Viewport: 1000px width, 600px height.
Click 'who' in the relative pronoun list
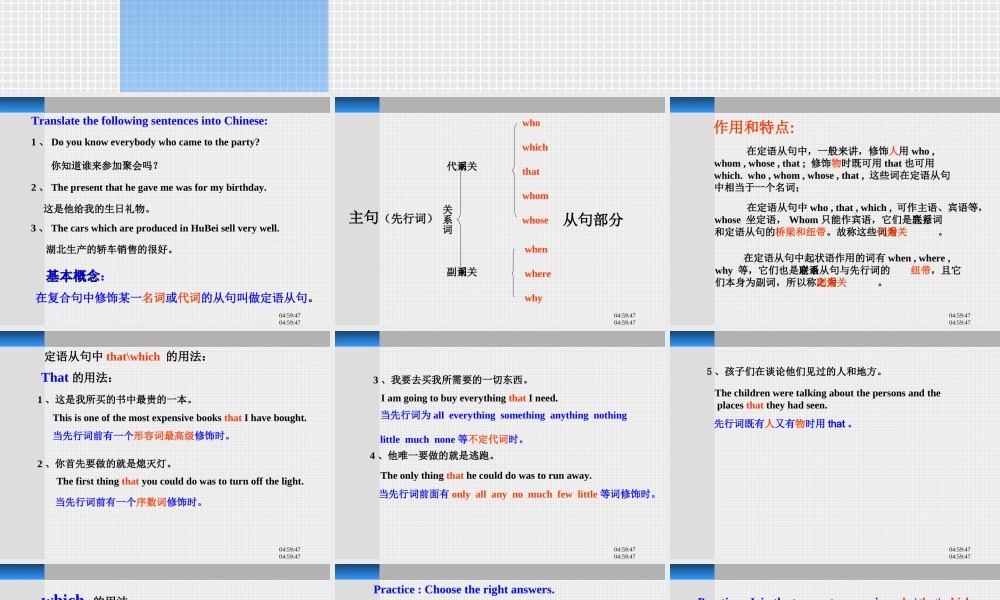click(x=531, y=123)
